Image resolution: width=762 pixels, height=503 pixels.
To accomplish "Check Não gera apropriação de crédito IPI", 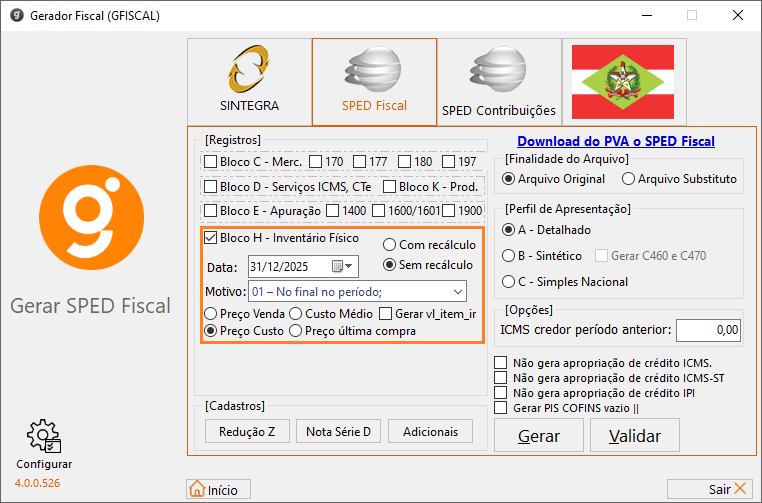I will coord(501,393).
